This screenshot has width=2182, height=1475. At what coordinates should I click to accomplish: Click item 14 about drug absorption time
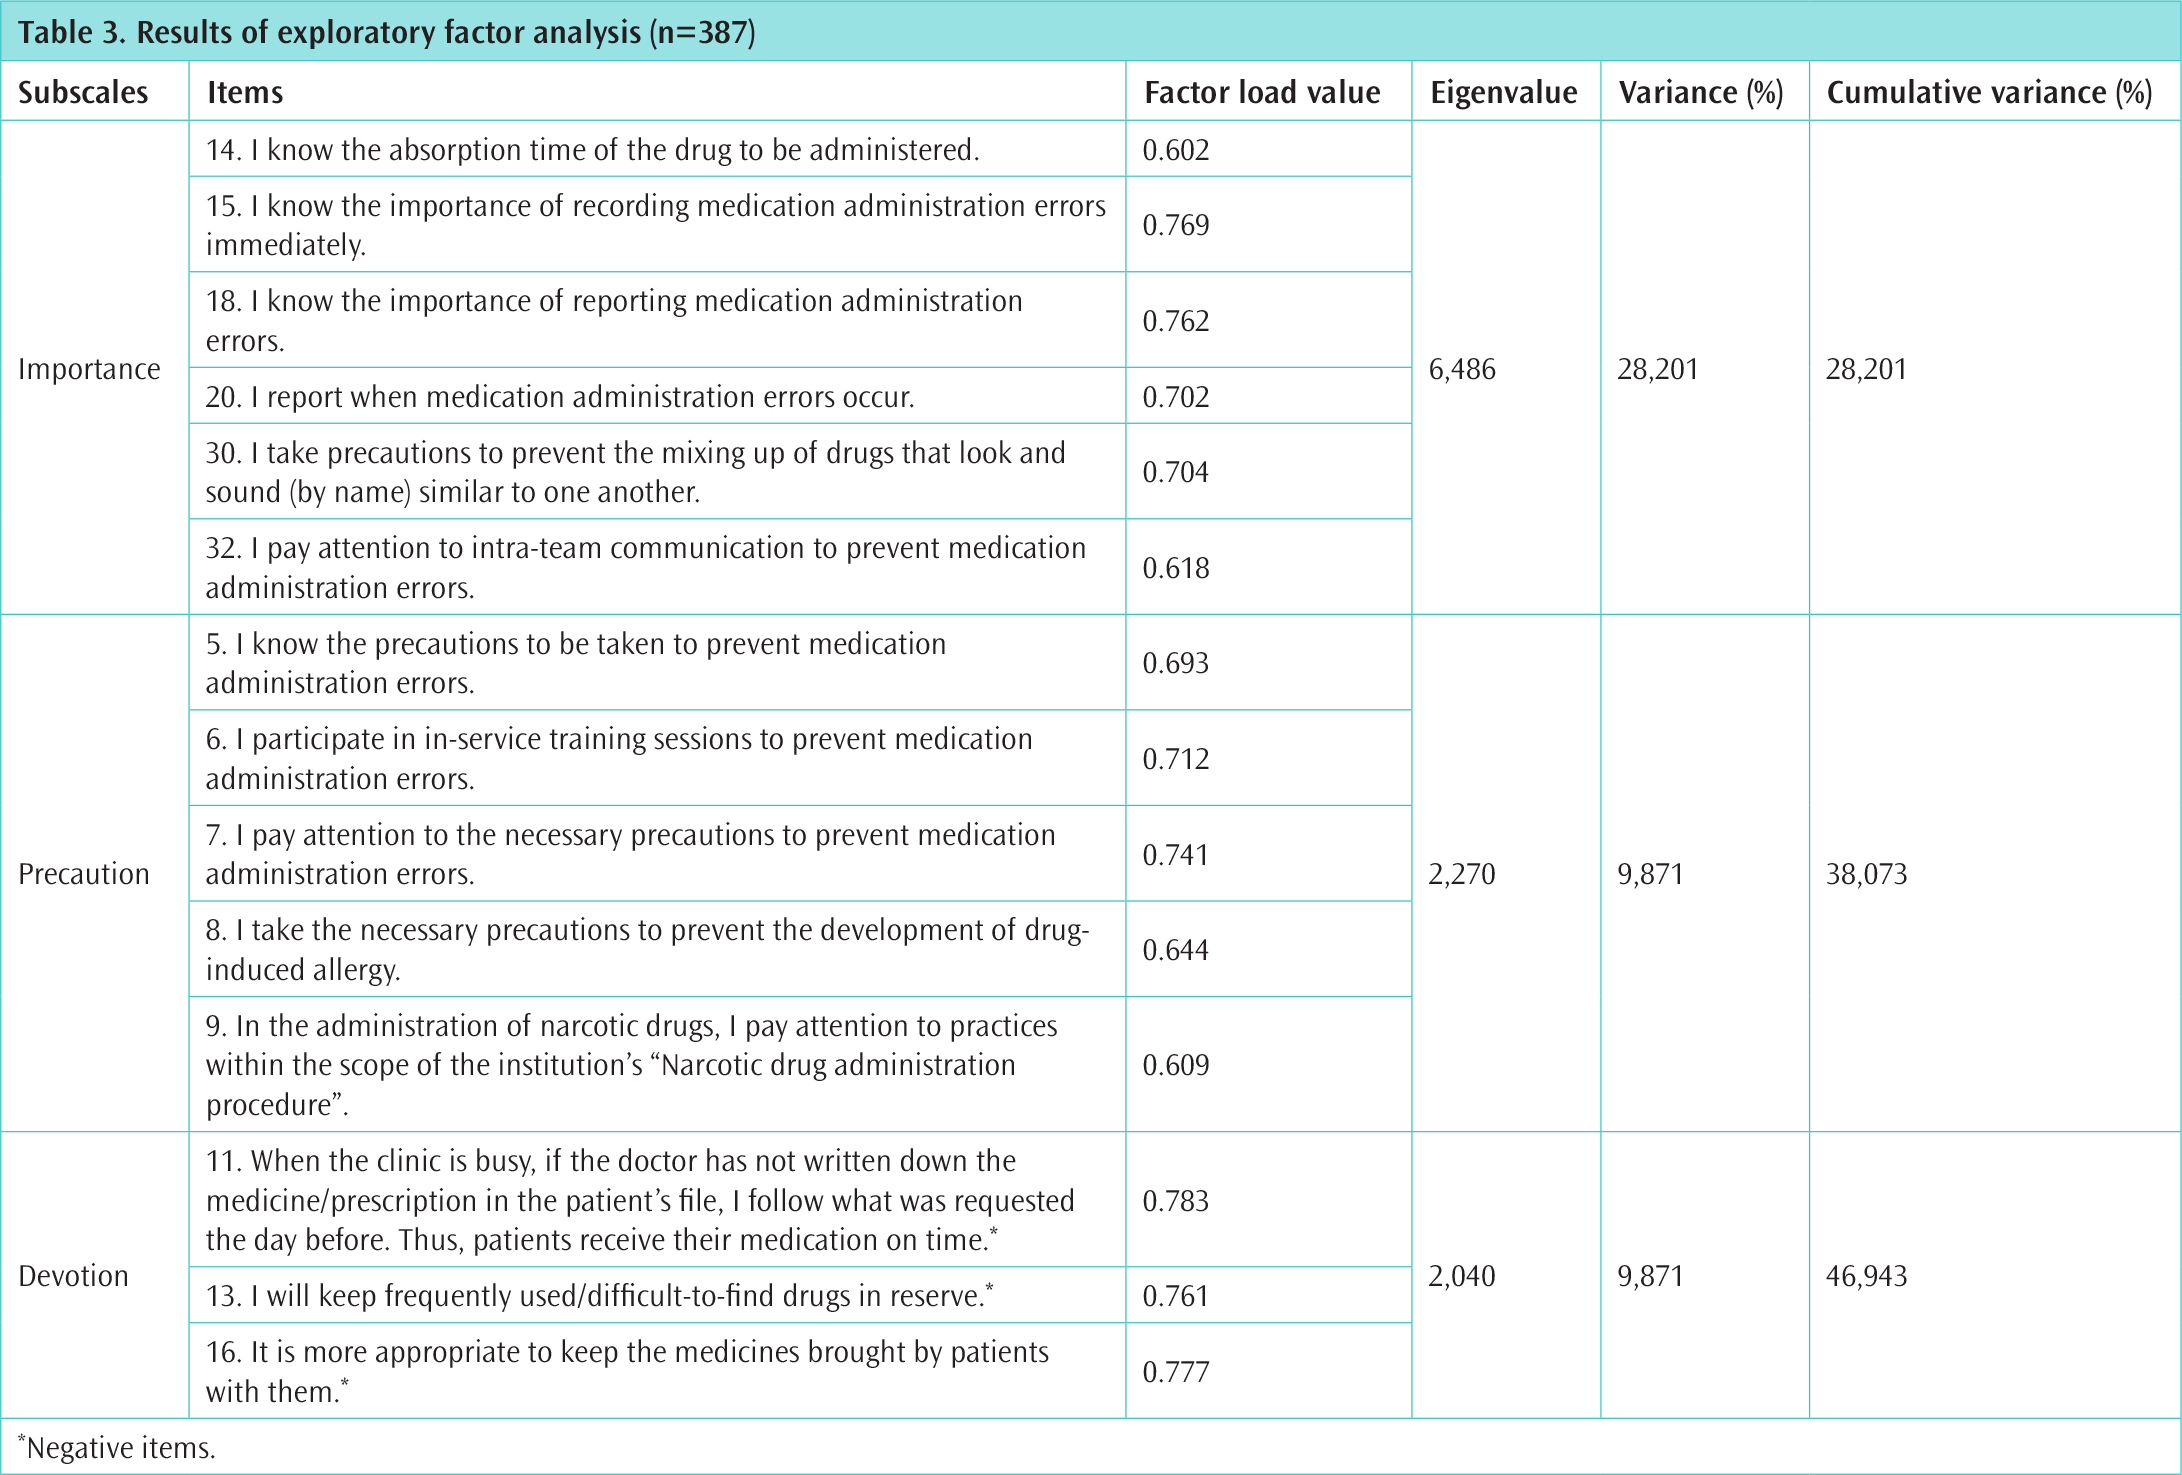pos(592,150)
